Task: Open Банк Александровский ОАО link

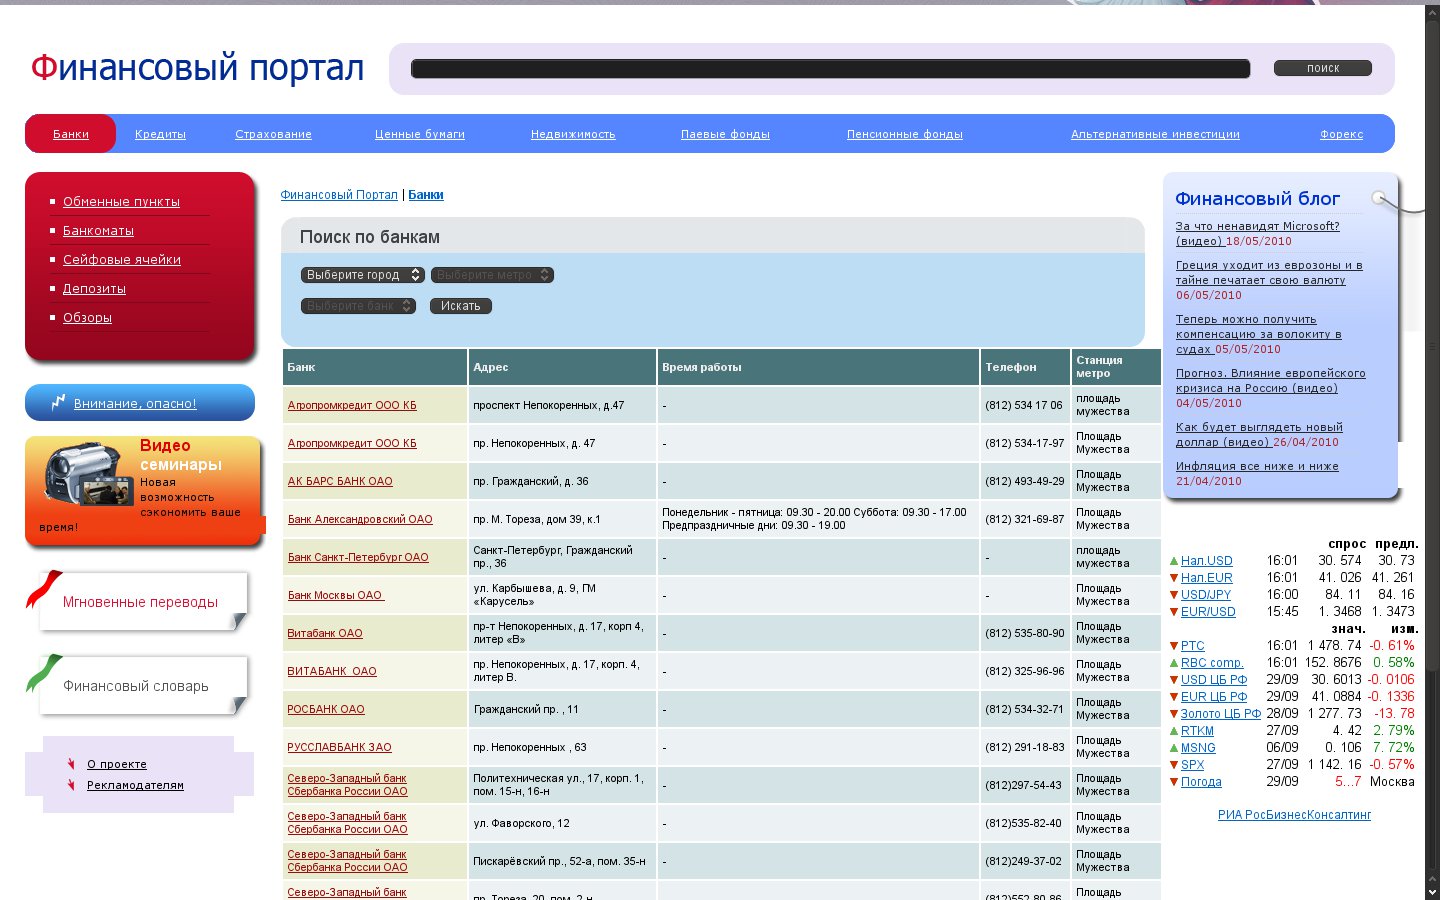Action: [x=360, y=519]
